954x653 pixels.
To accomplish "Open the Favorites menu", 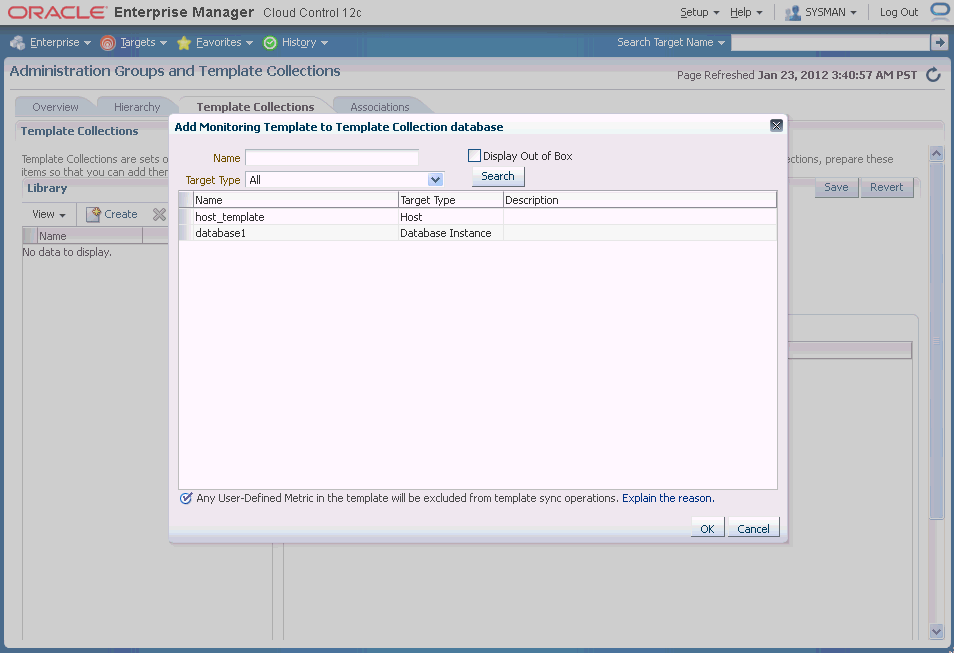I will [224, 43].
